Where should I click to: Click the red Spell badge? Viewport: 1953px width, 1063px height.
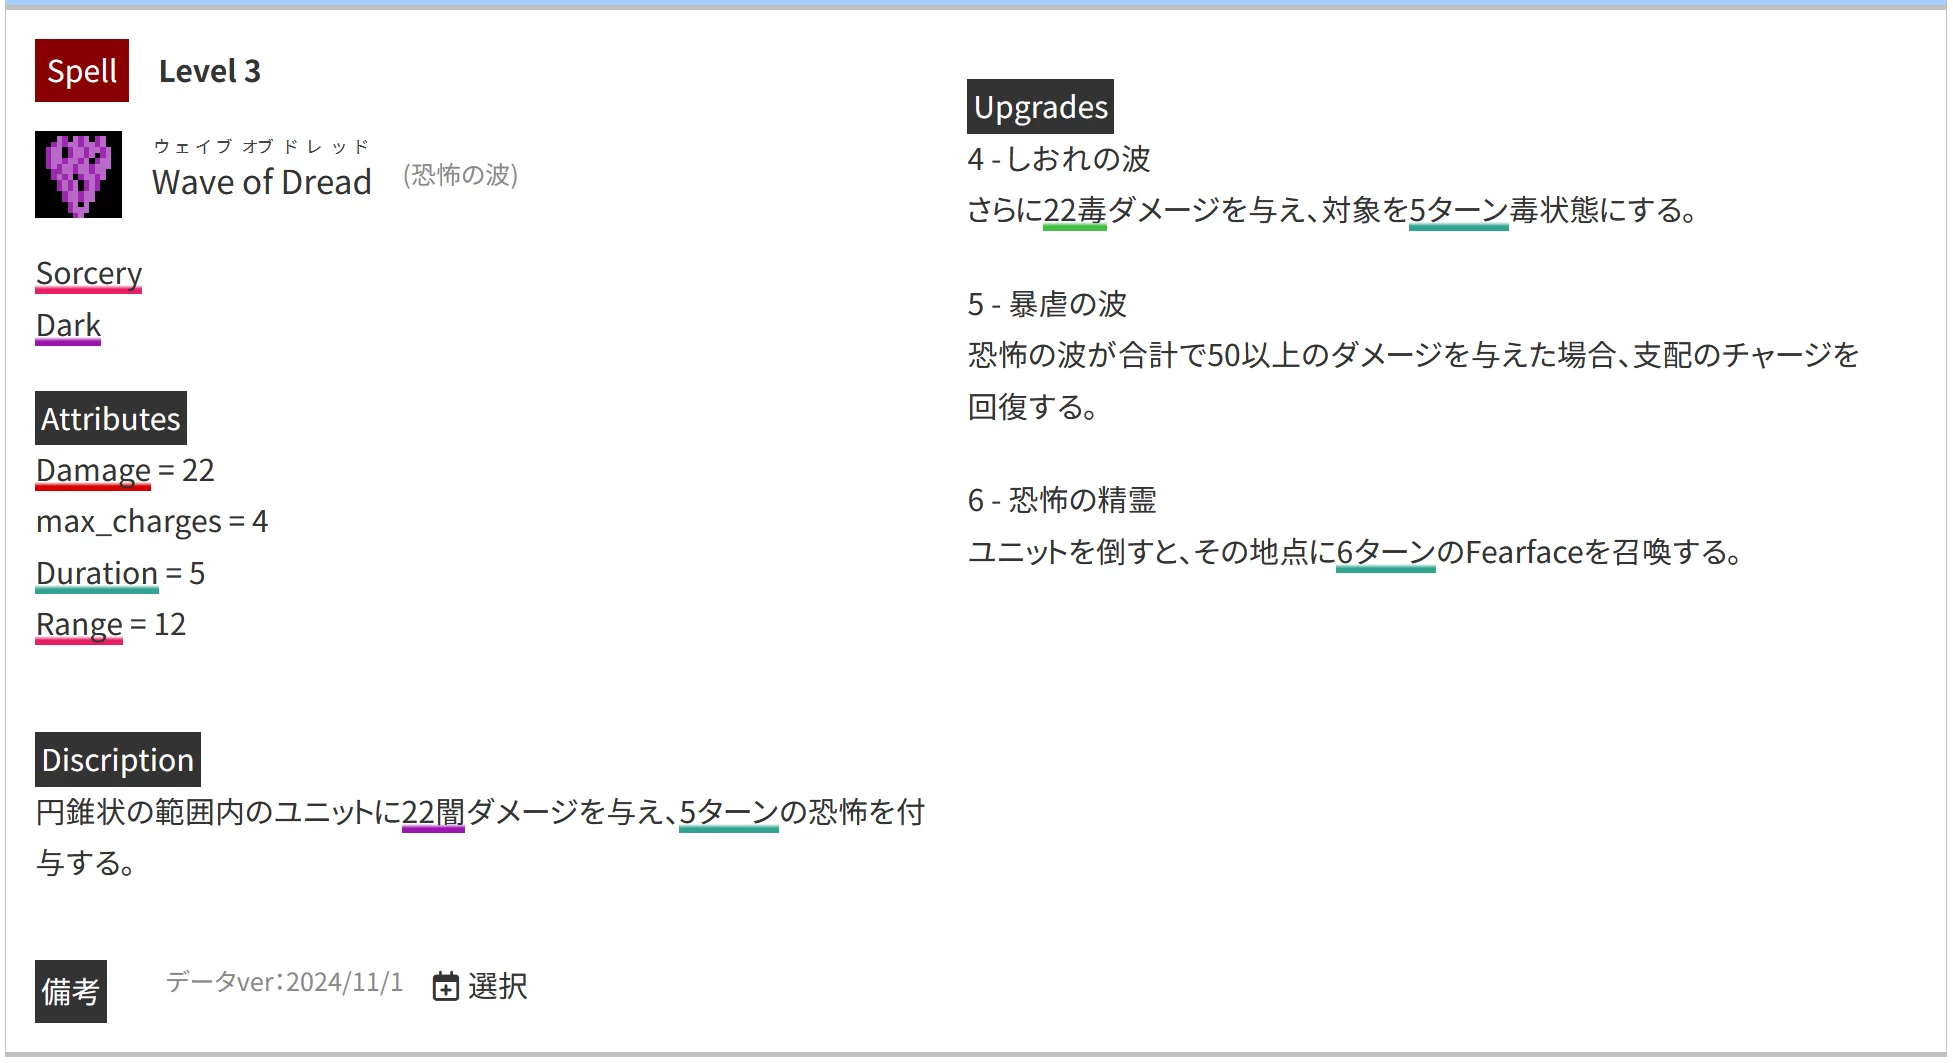tap(82, 71)
